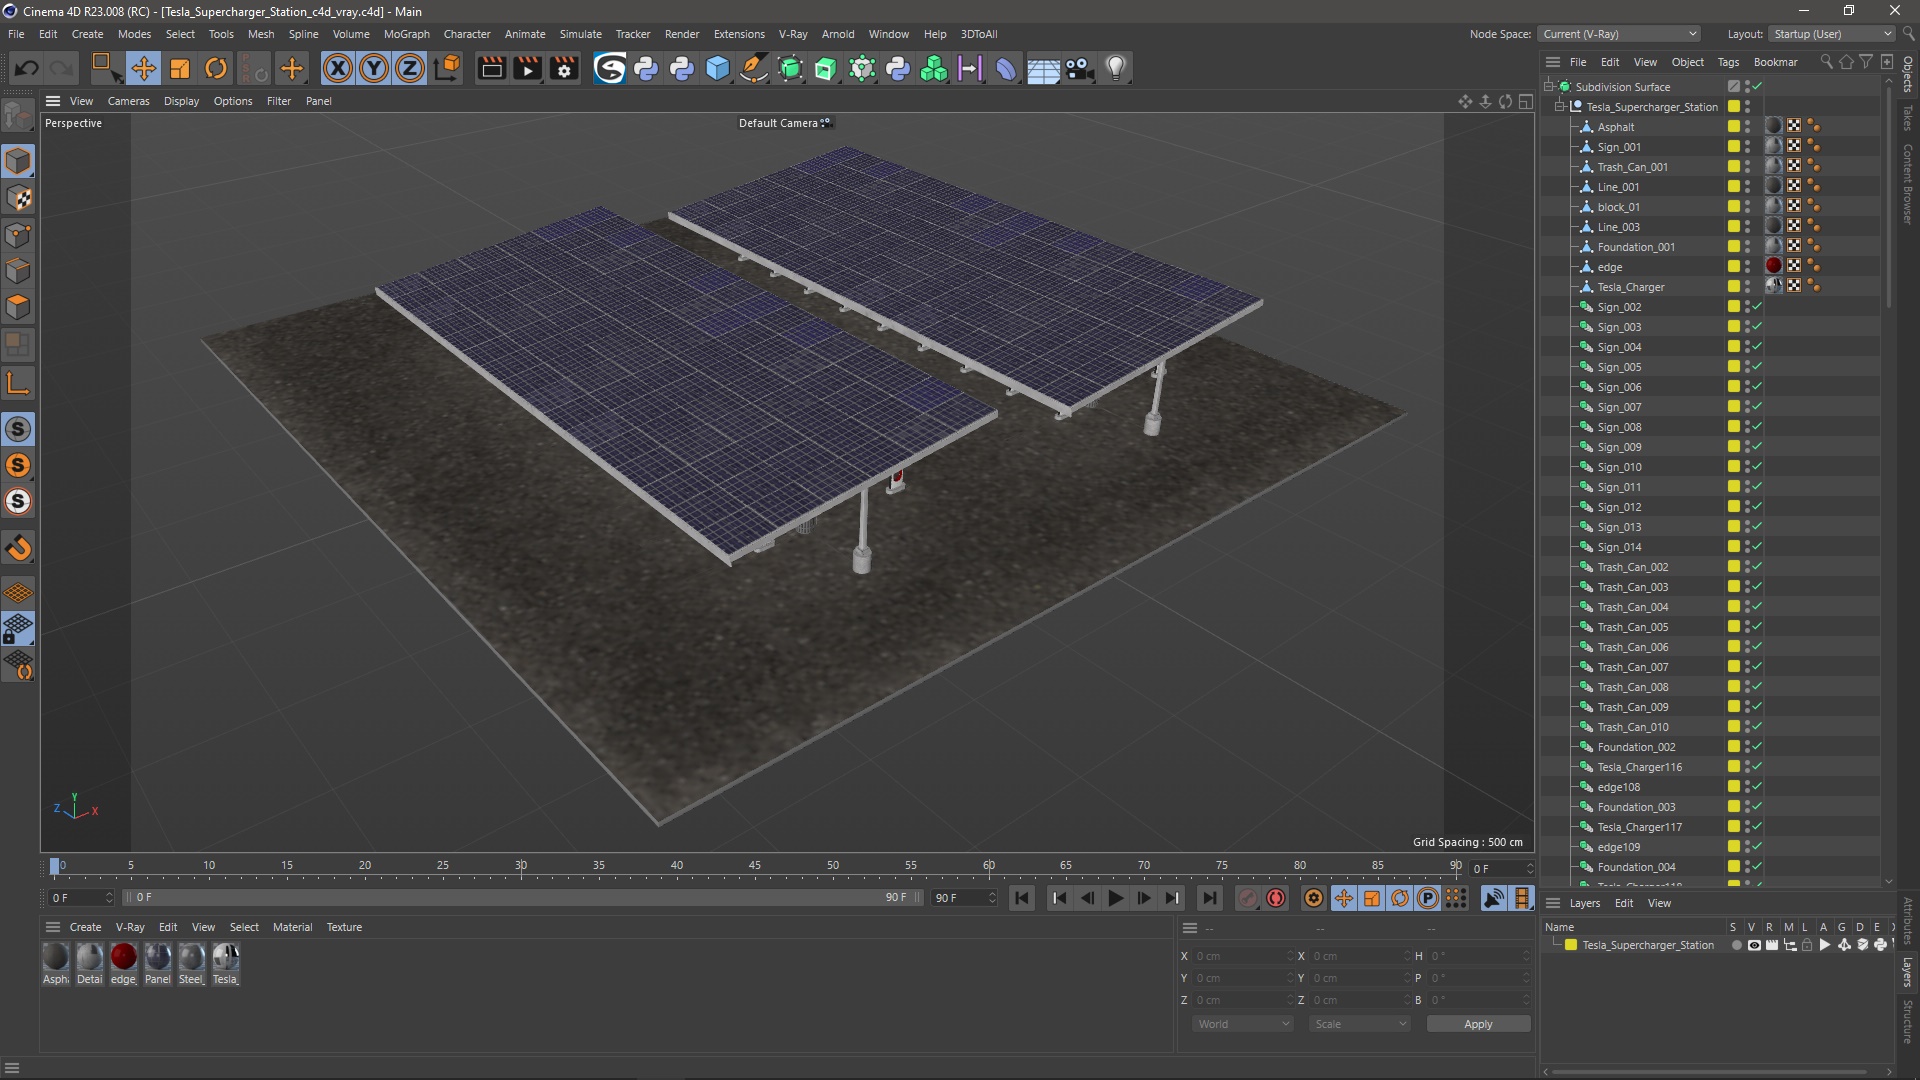Open Node Space dropdown
The height and width of the screenshot is (1080, 1920).
coord(1619,34)
